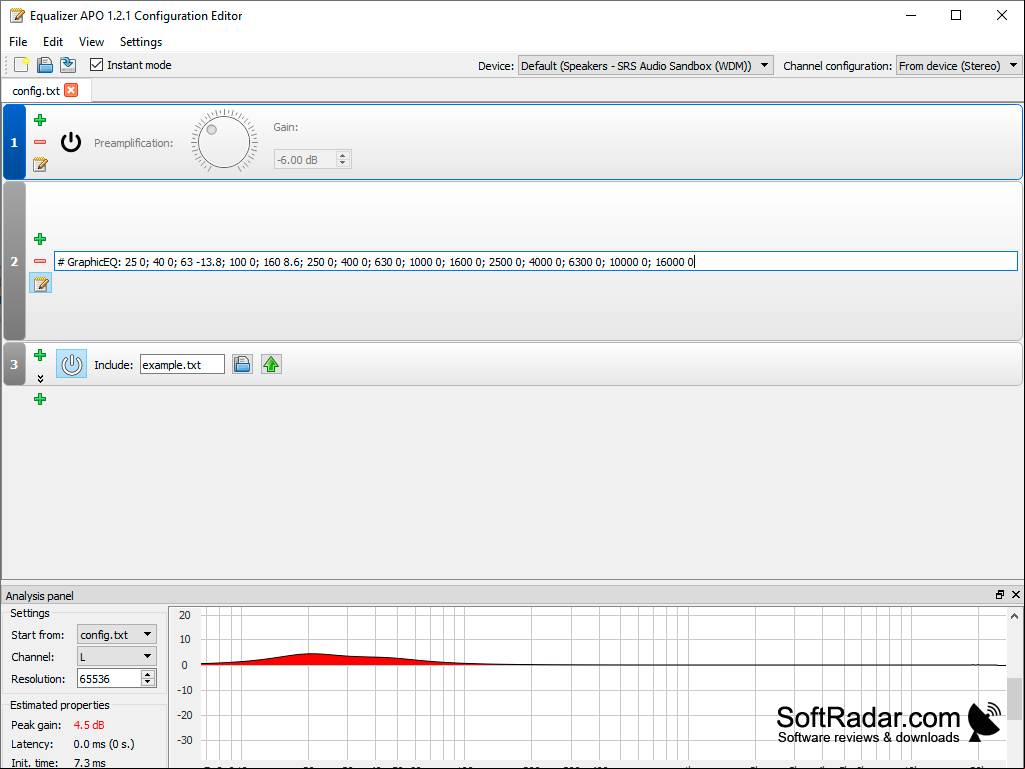
Task: Edit the Preamplification row as text
Action: (x=40, y=164)
